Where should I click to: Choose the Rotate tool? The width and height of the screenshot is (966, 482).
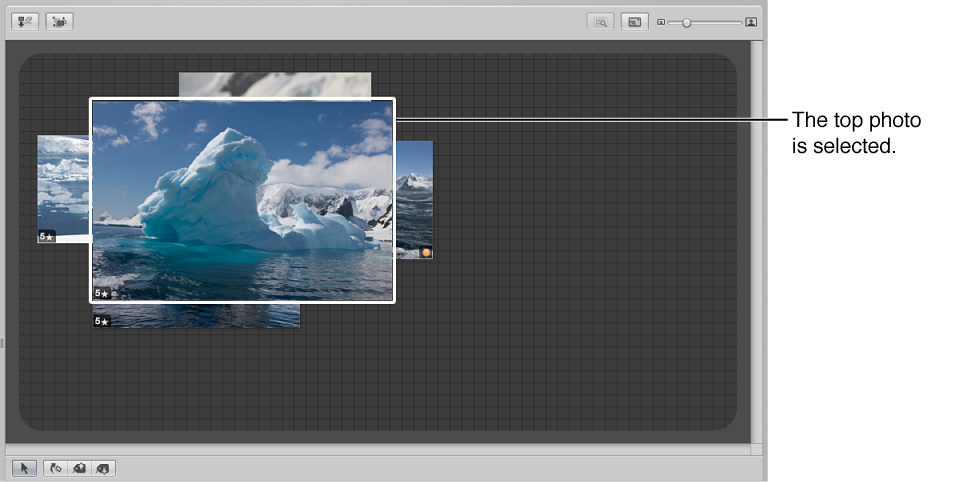[x=56, y=468]
